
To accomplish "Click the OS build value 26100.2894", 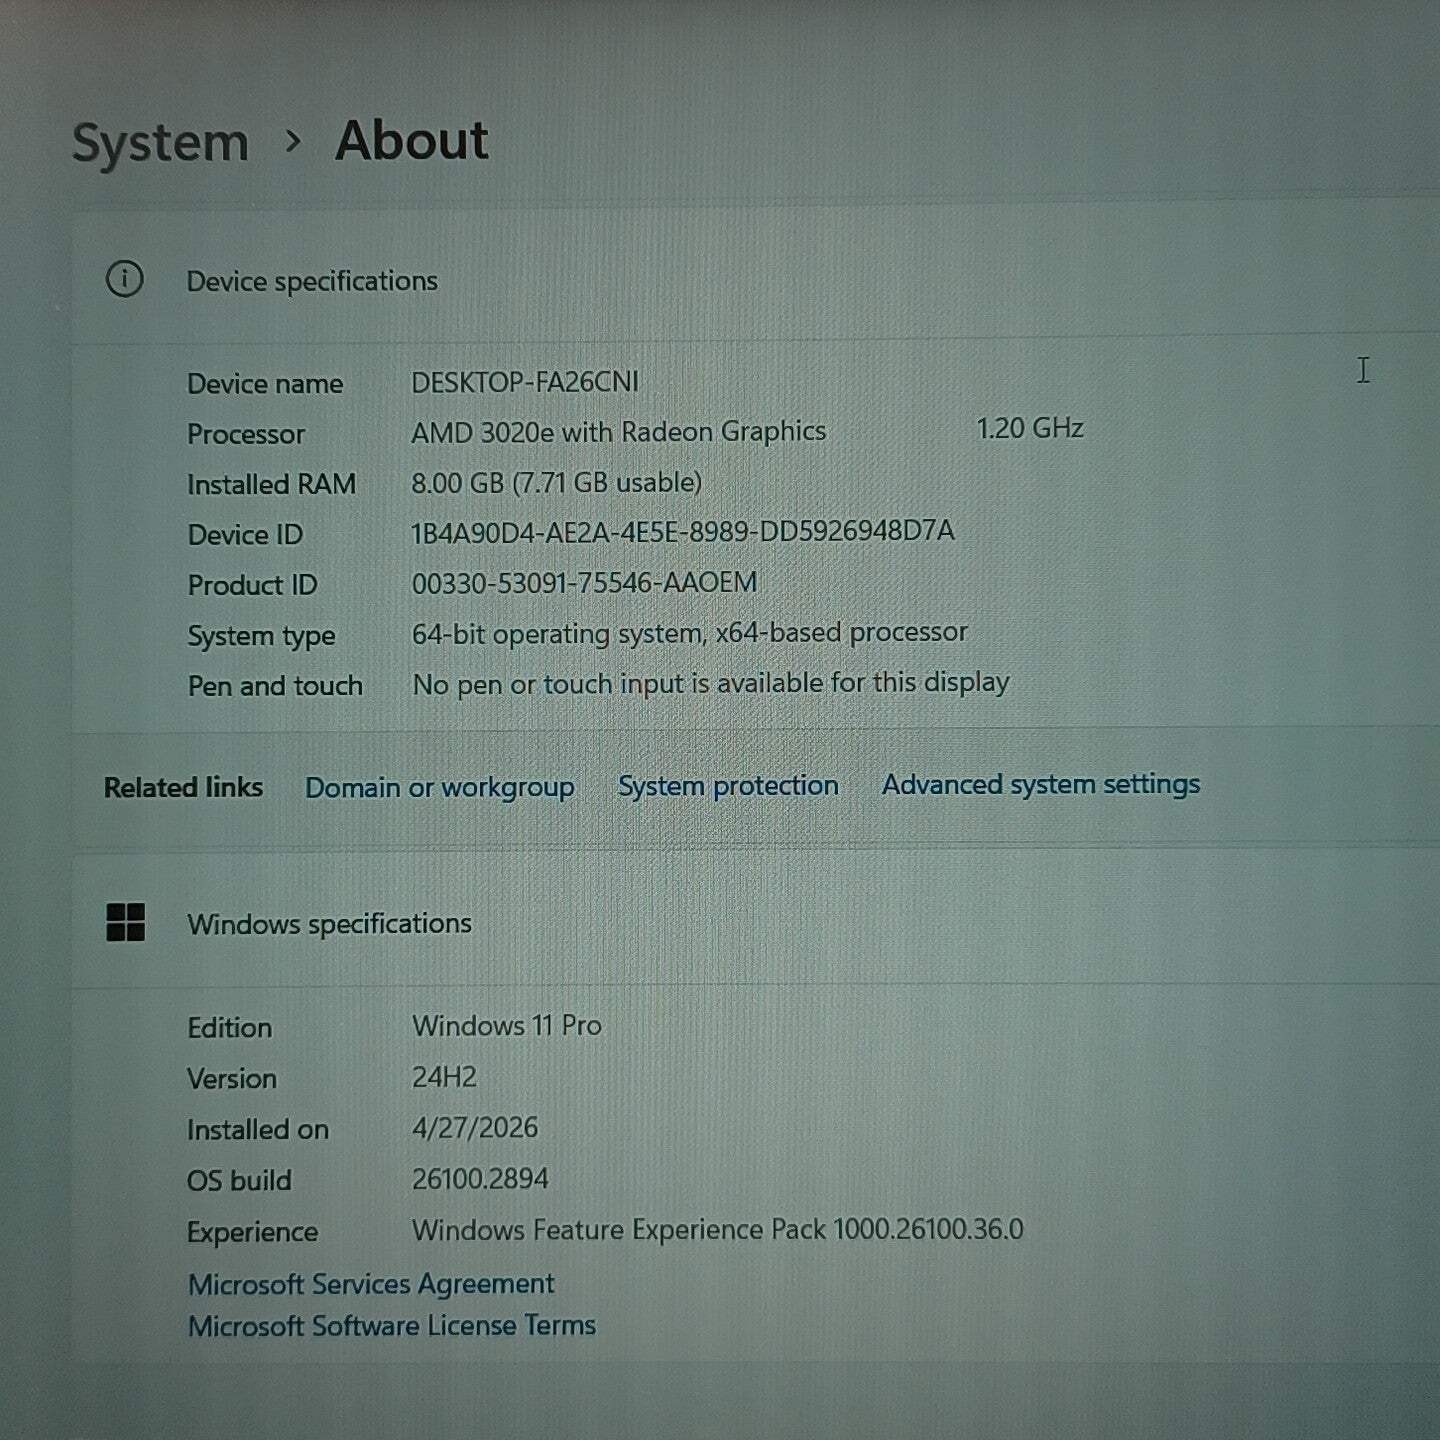I will [480, 1179].
